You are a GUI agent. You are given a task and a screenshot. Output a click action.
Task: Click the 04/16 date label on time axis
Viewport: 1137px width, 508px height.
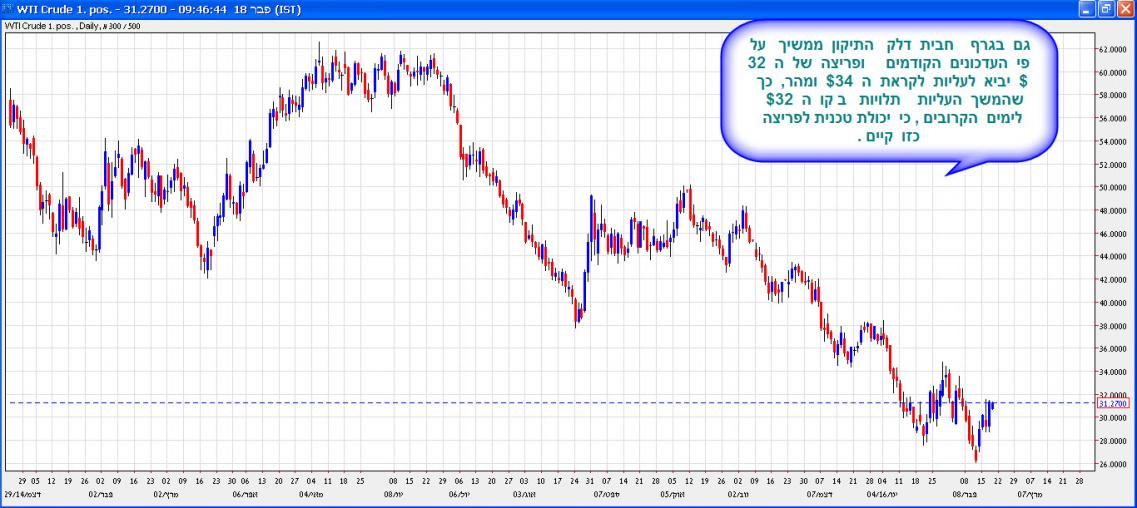[x=880, y=493]
